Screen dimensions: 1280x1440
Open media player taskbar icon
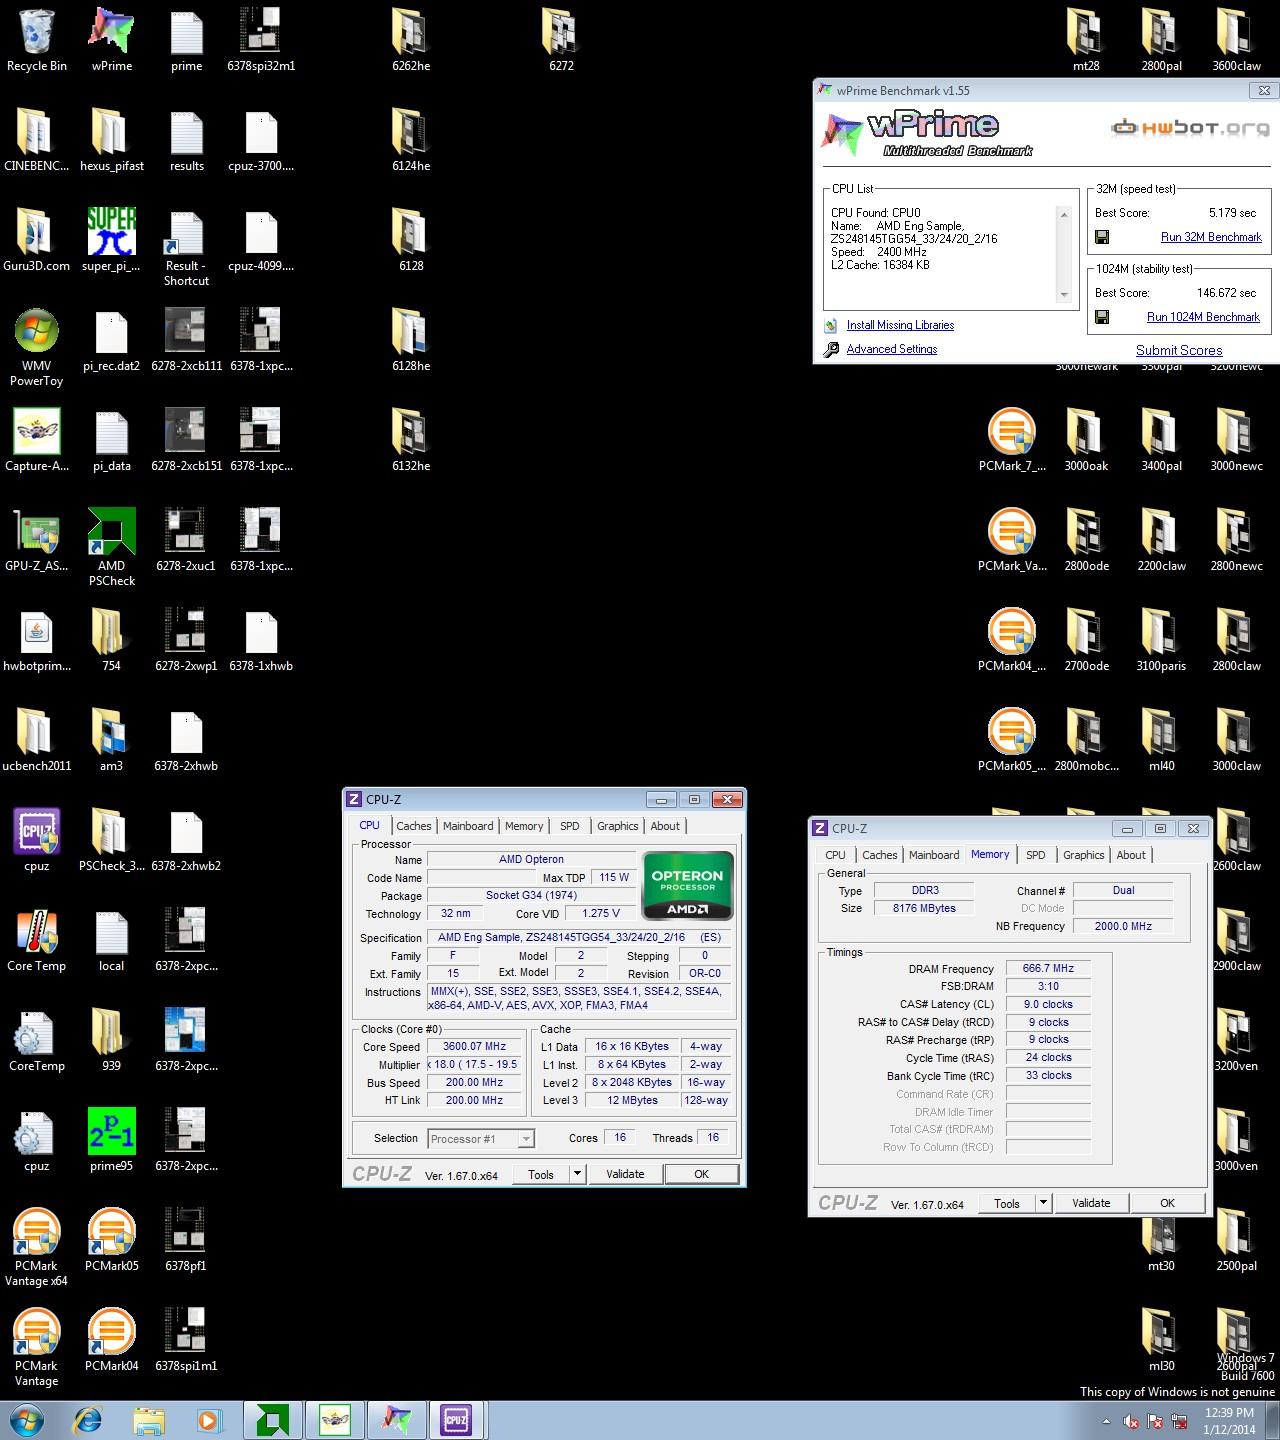(x=208, y=1420)
